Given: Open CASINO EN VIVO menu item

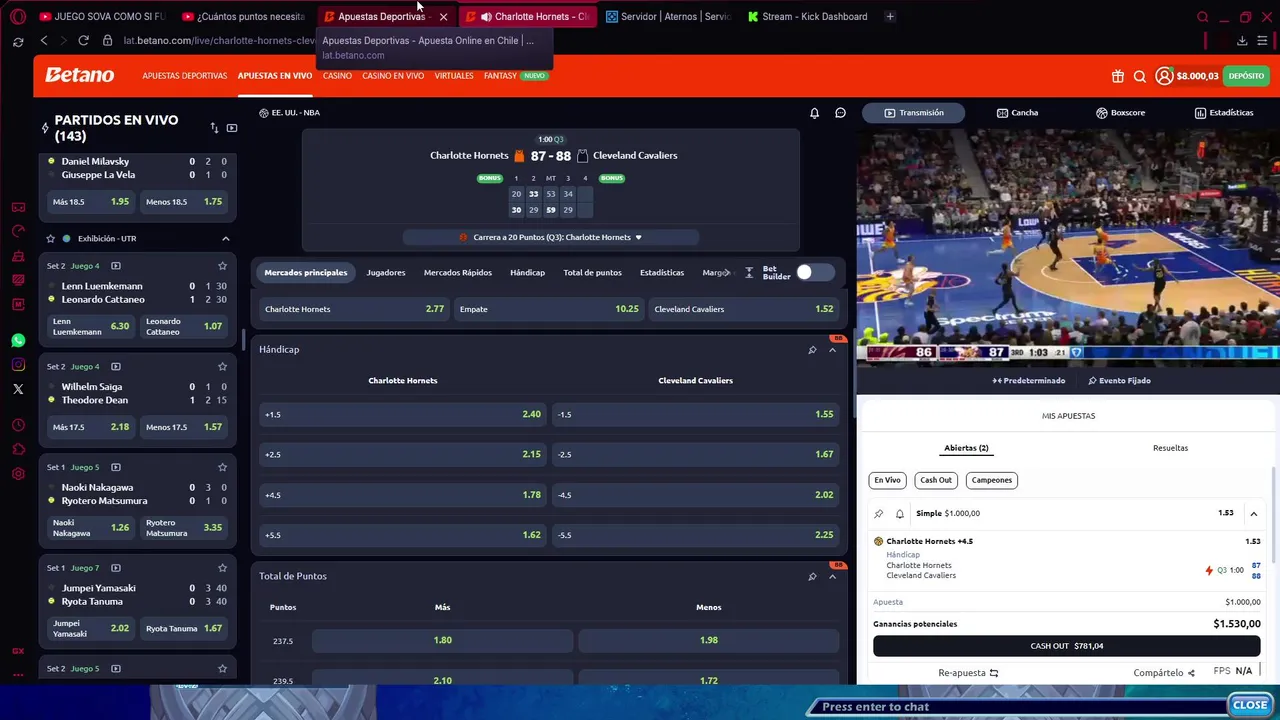Looking at the screenshot, I should point(393,76).
